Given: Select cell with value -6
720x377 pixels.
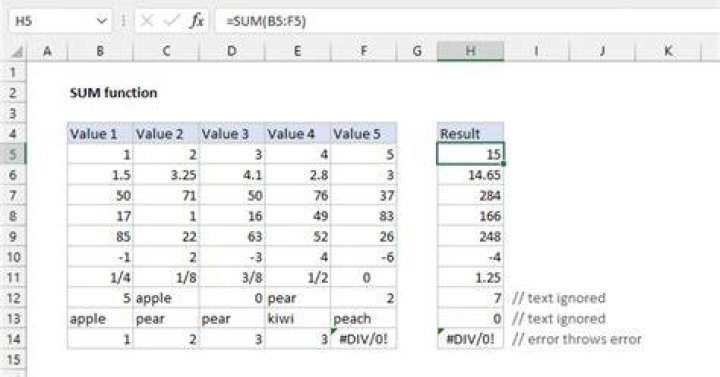Looking at the screenshot, I should (x=364, y=257).
